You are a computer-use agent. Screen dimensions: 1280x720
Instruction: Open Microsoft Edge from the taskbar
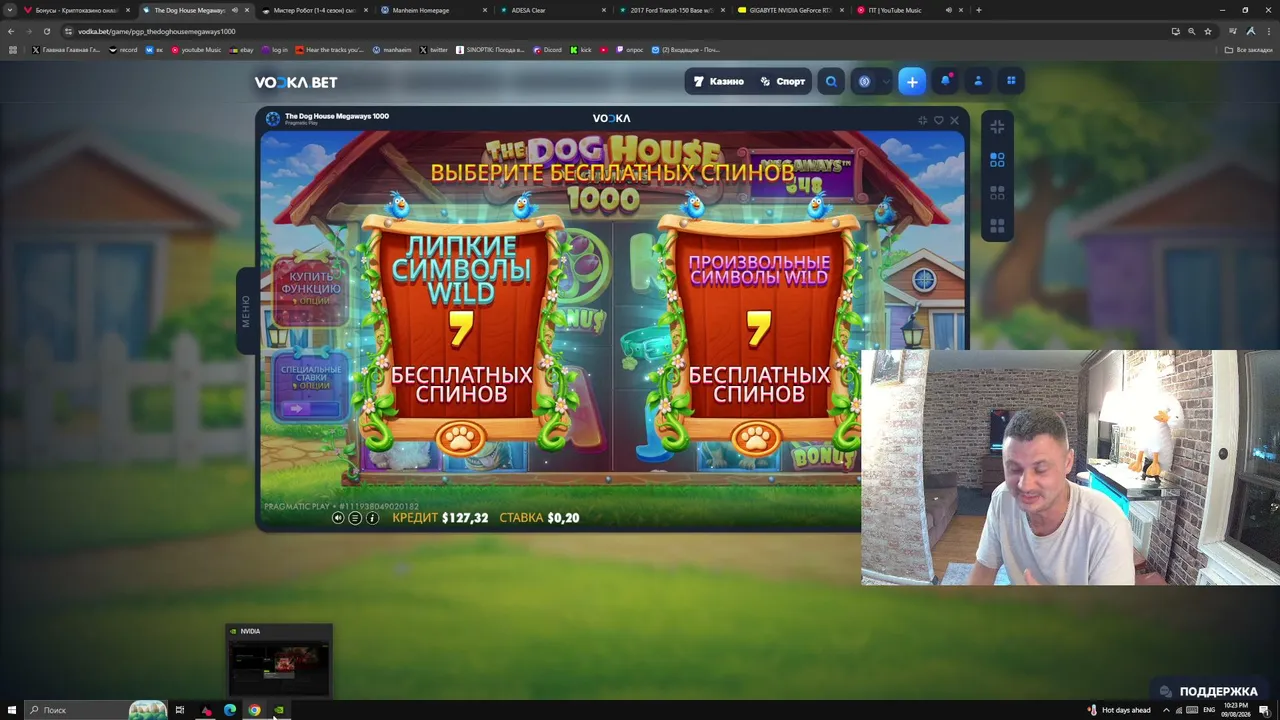click(230, 710)
